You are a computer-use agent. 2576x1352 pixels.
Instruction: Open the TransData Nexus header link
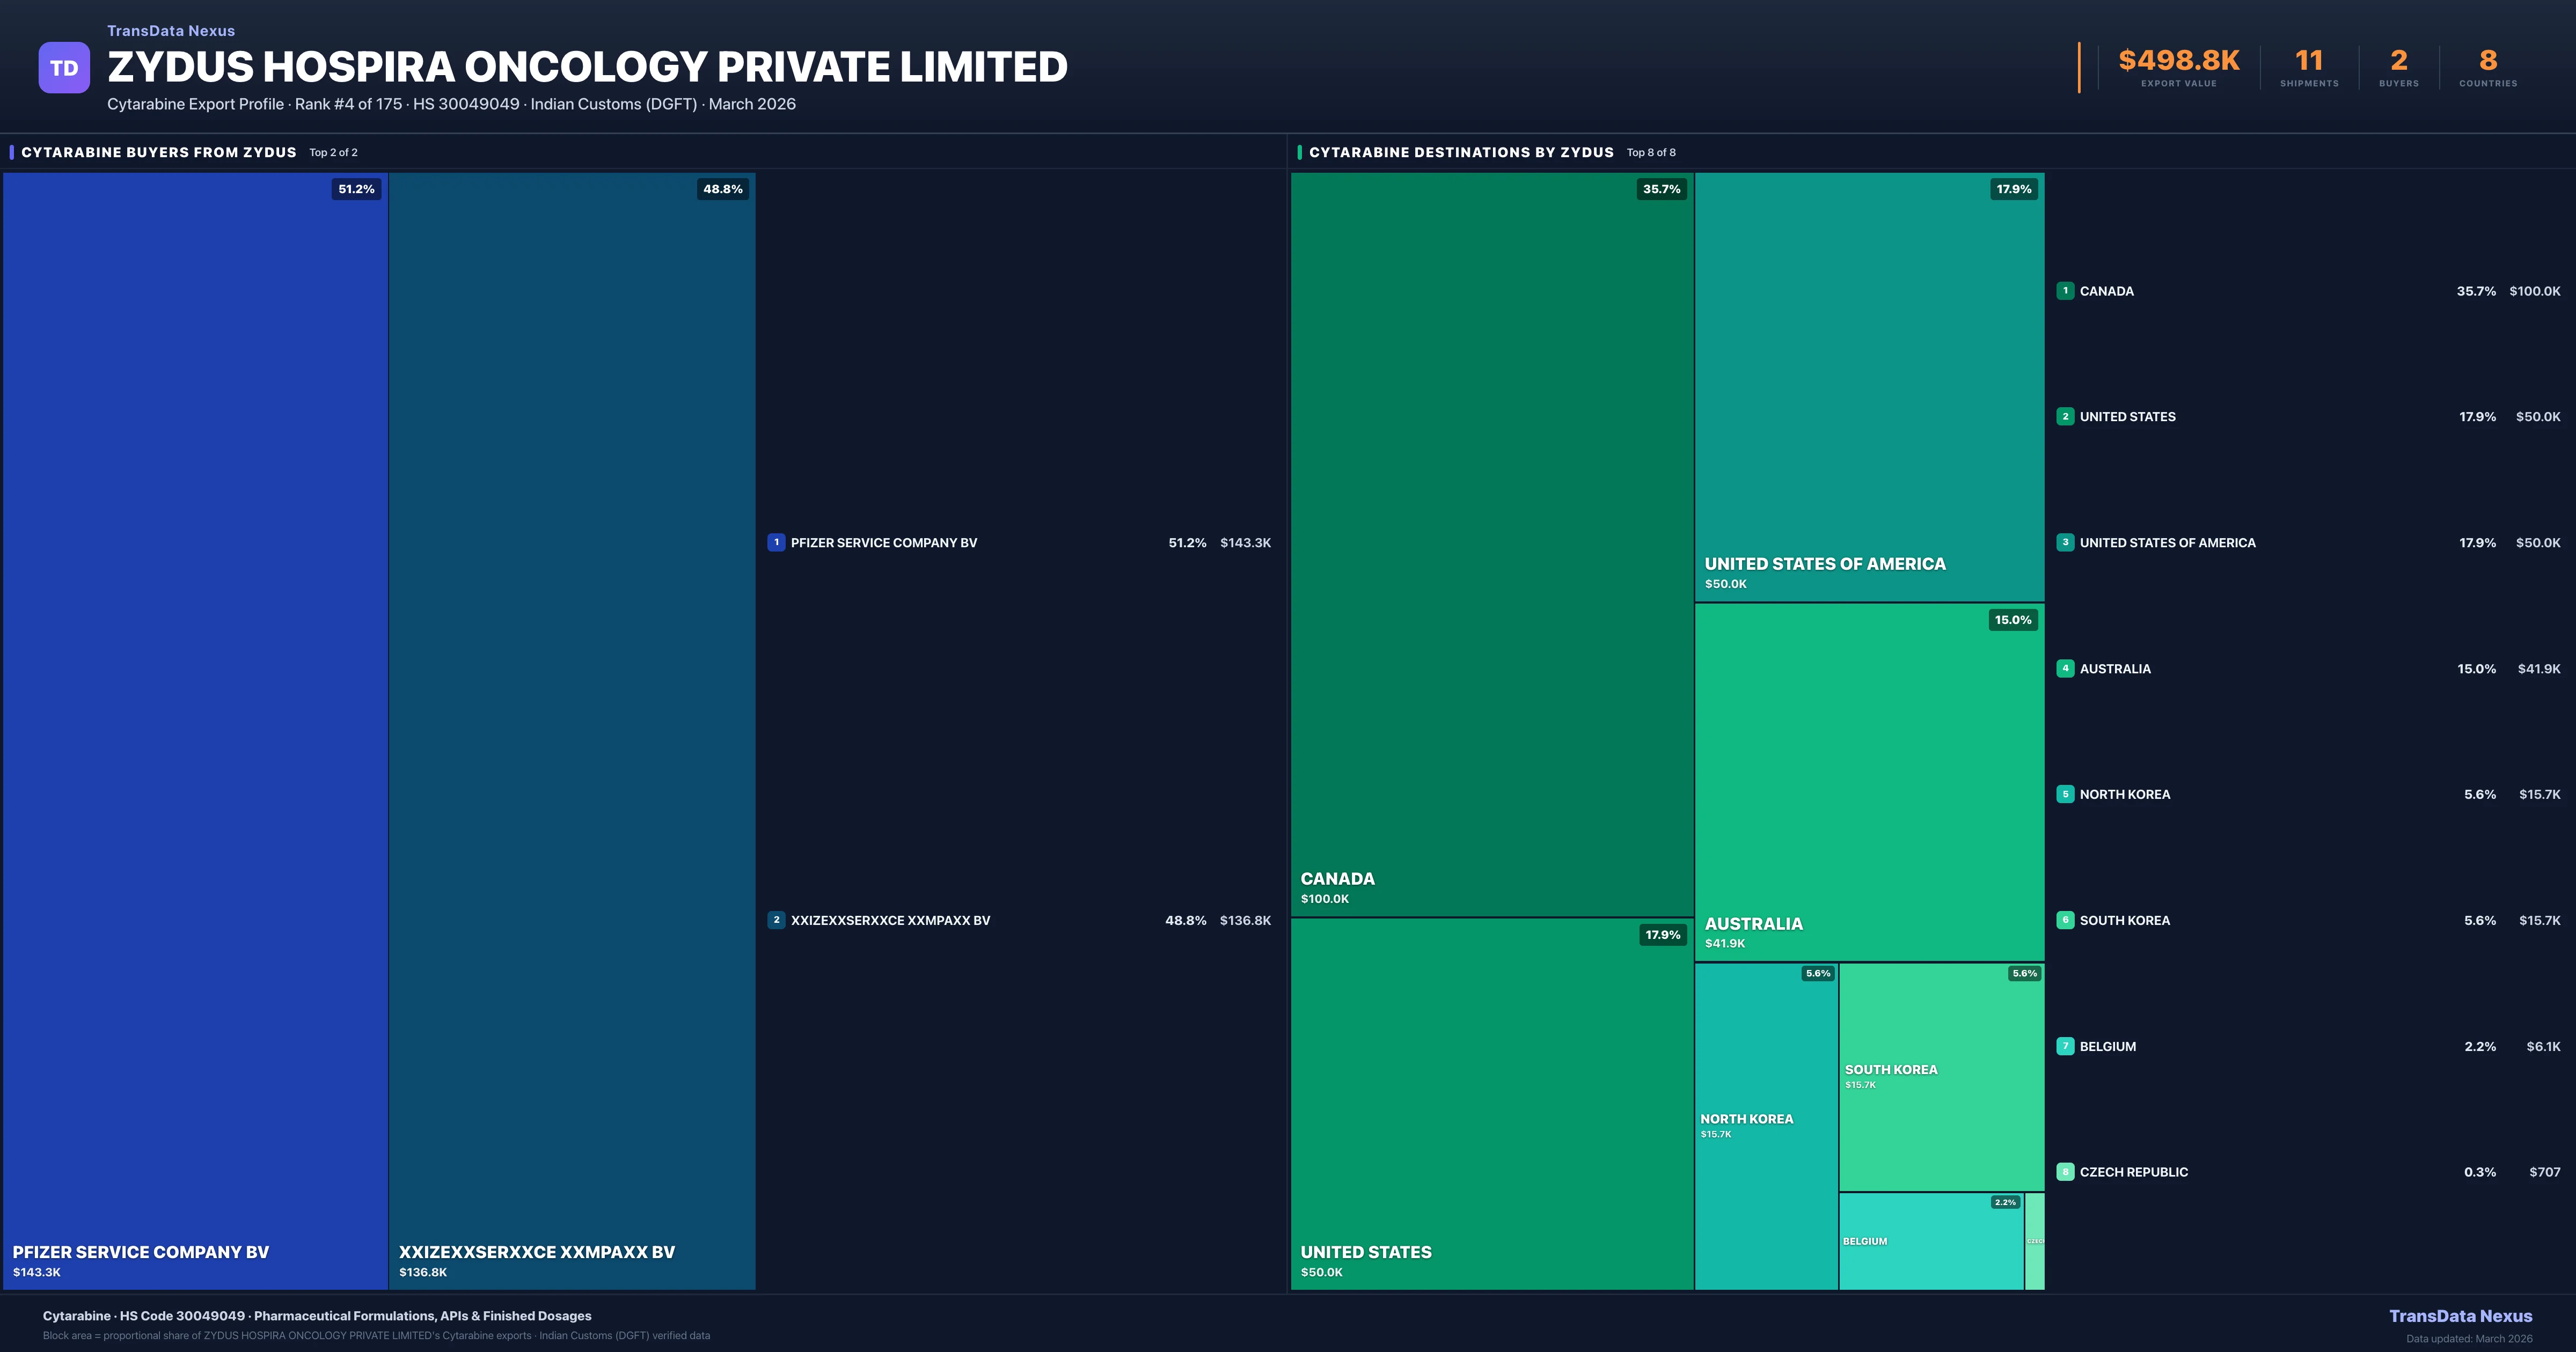click(x=171, y=31)
